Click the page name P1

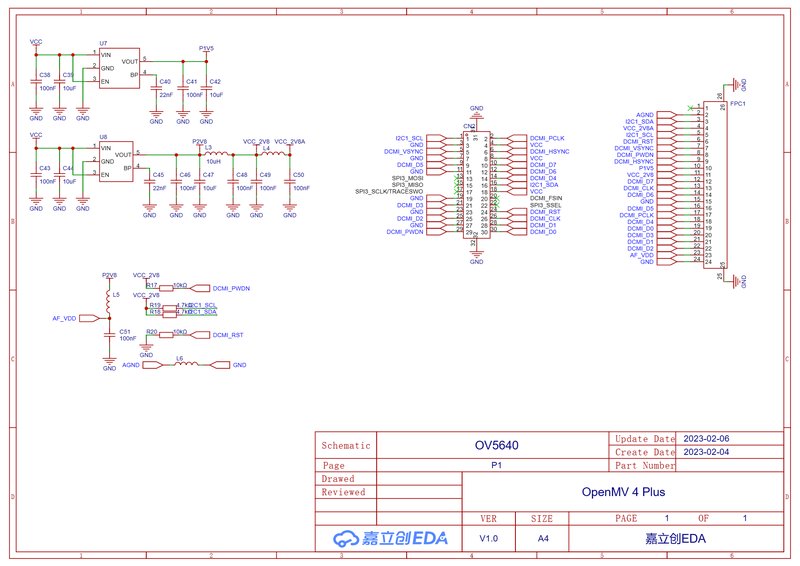pyautogui.click(x=496, y=465)
